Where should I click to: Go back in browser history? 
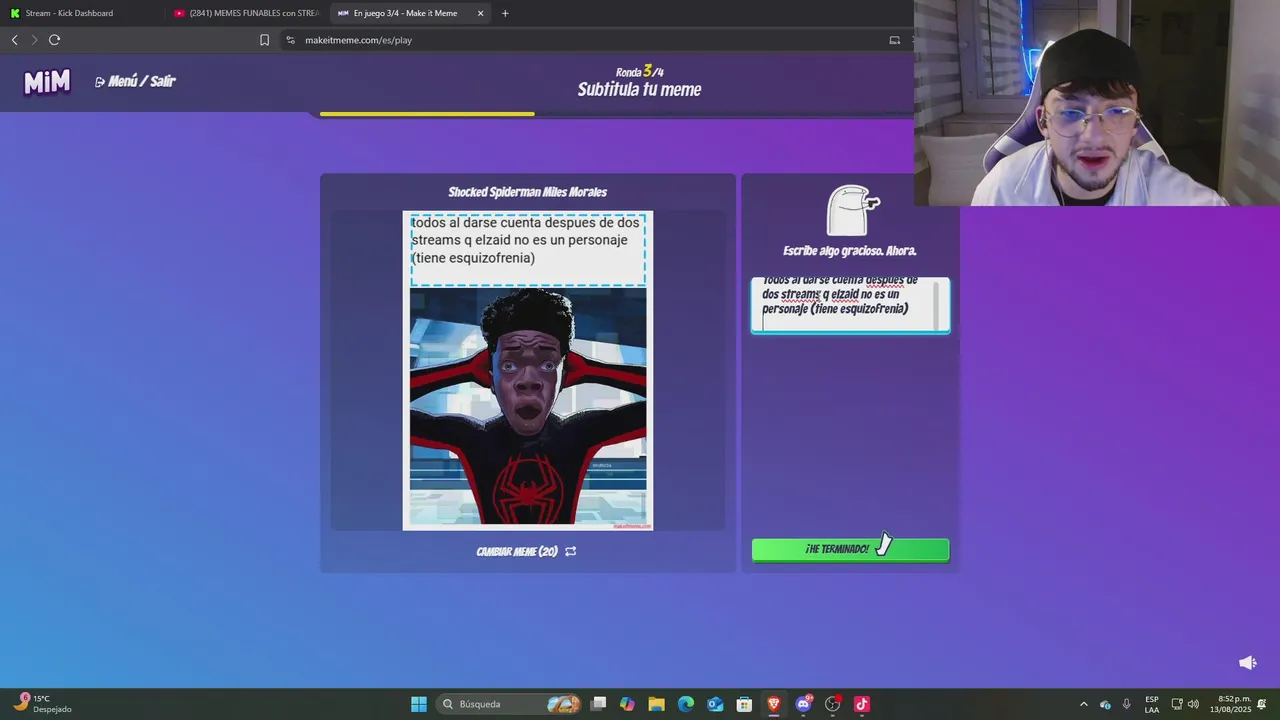[14, 40]
